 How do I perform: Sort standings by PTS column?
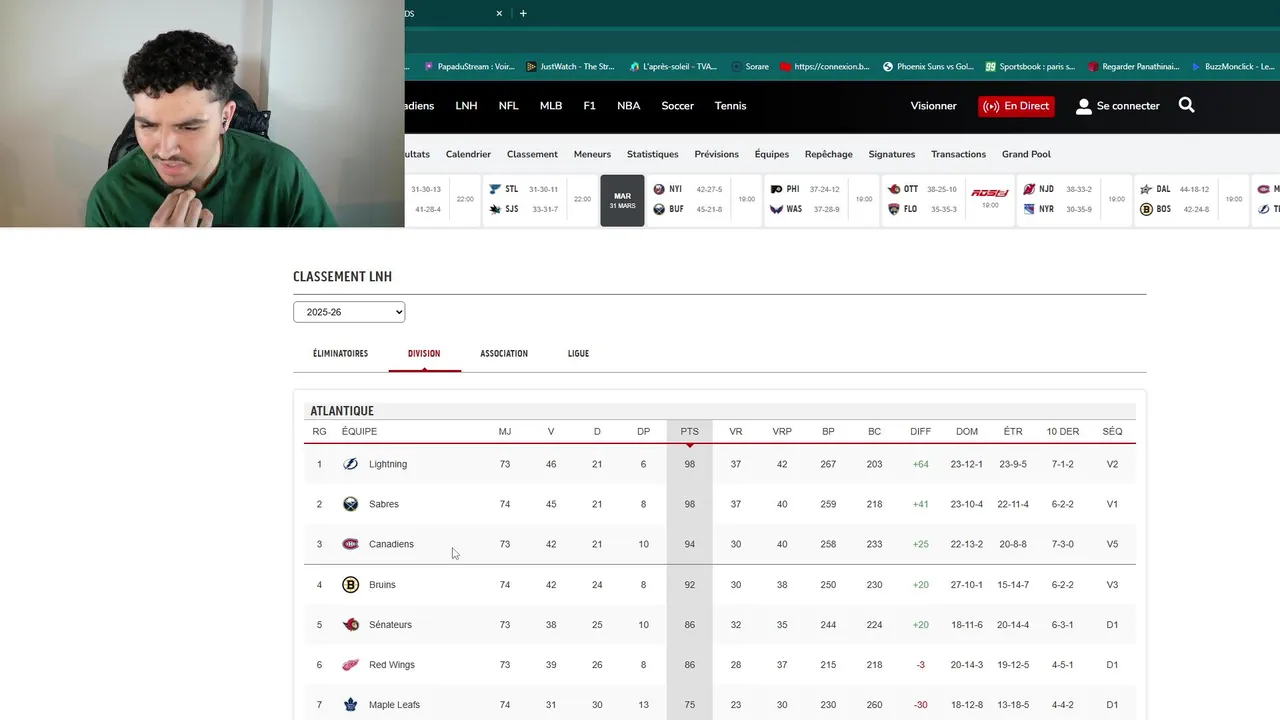click(689, 431)
